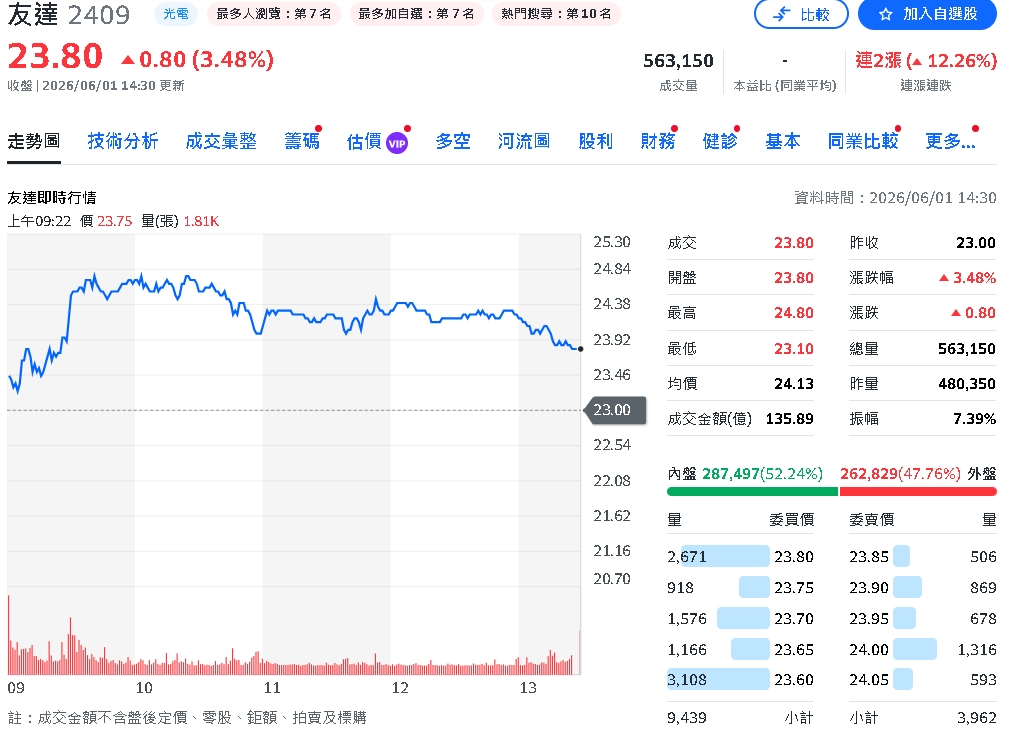Click the compare arrows icon in 比較 button

point(781,14)
